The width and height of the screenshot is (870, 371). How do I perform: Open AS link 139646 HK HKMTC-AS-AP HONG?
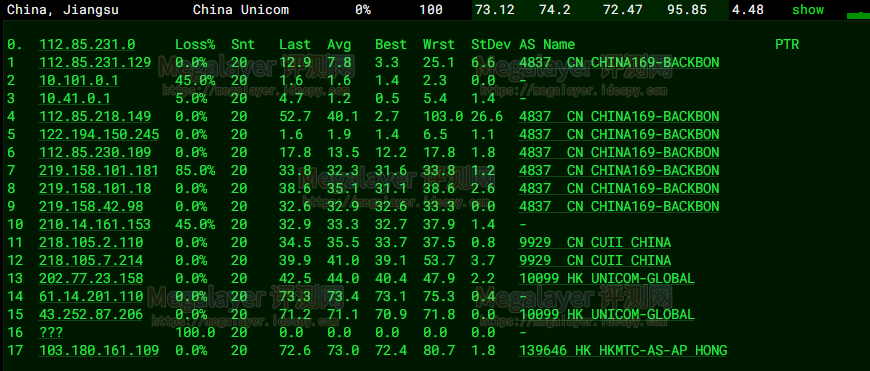pyautogui.click(x=623, y=350)
